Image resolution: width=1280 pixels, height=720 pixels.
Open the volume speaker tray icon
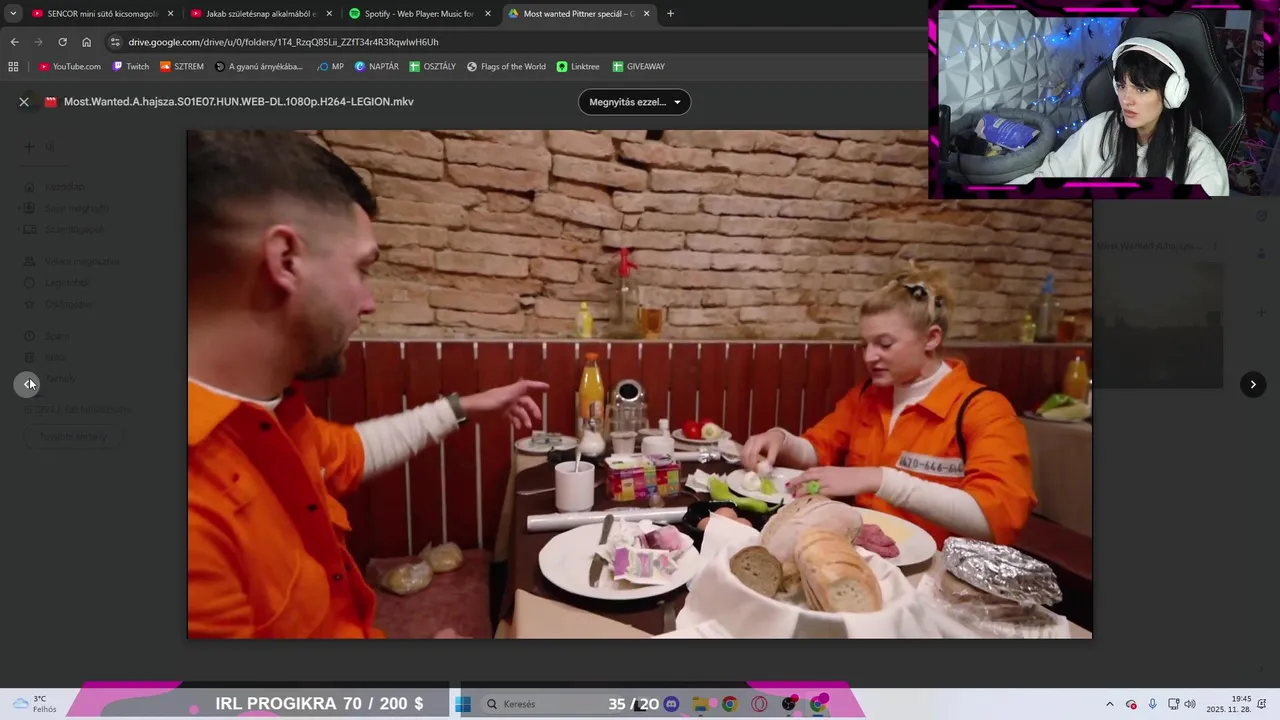[x=1190, y=704]
